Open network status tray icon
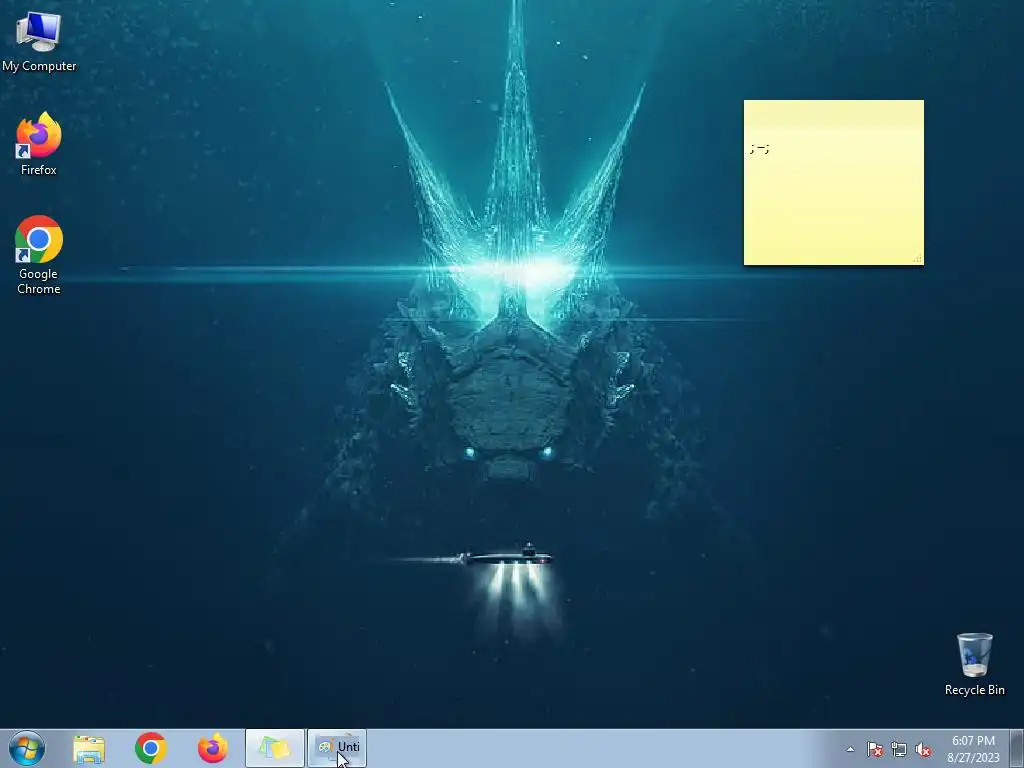The width and height of the screenshot is (1024, 768). click(899, 749)
